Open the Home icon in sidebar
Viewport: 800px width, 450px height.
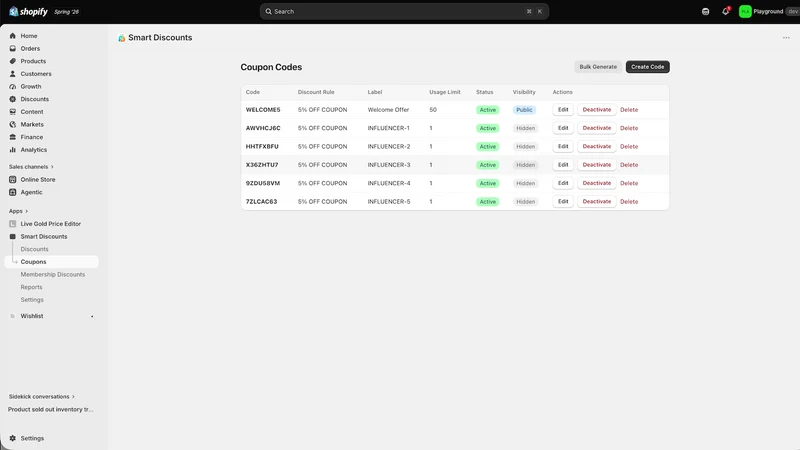point(13,36)
